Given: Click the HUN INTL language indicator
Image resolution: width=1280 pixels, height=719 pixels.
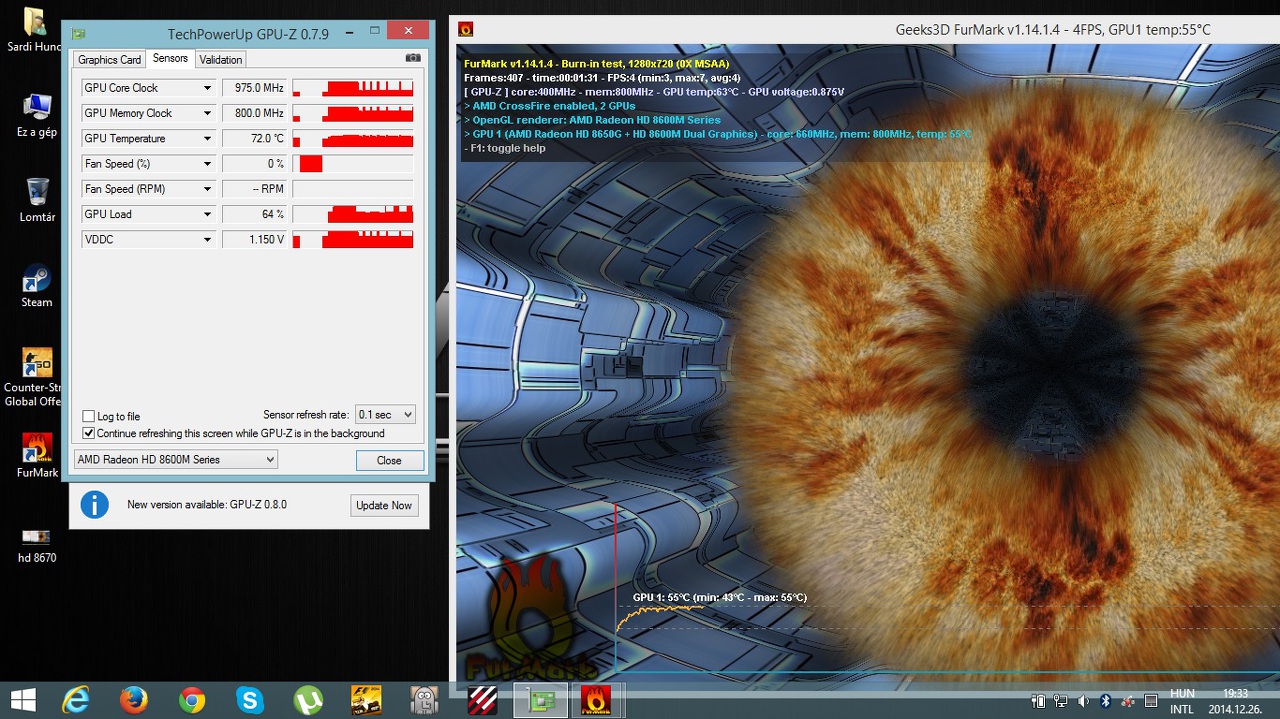Looking at the screenshot, I should point(1182,700).
